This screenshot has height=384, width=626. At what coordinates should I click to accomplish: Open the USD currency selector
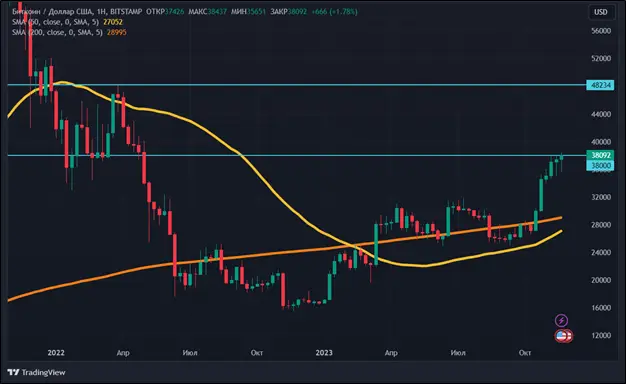pos(601,12)
